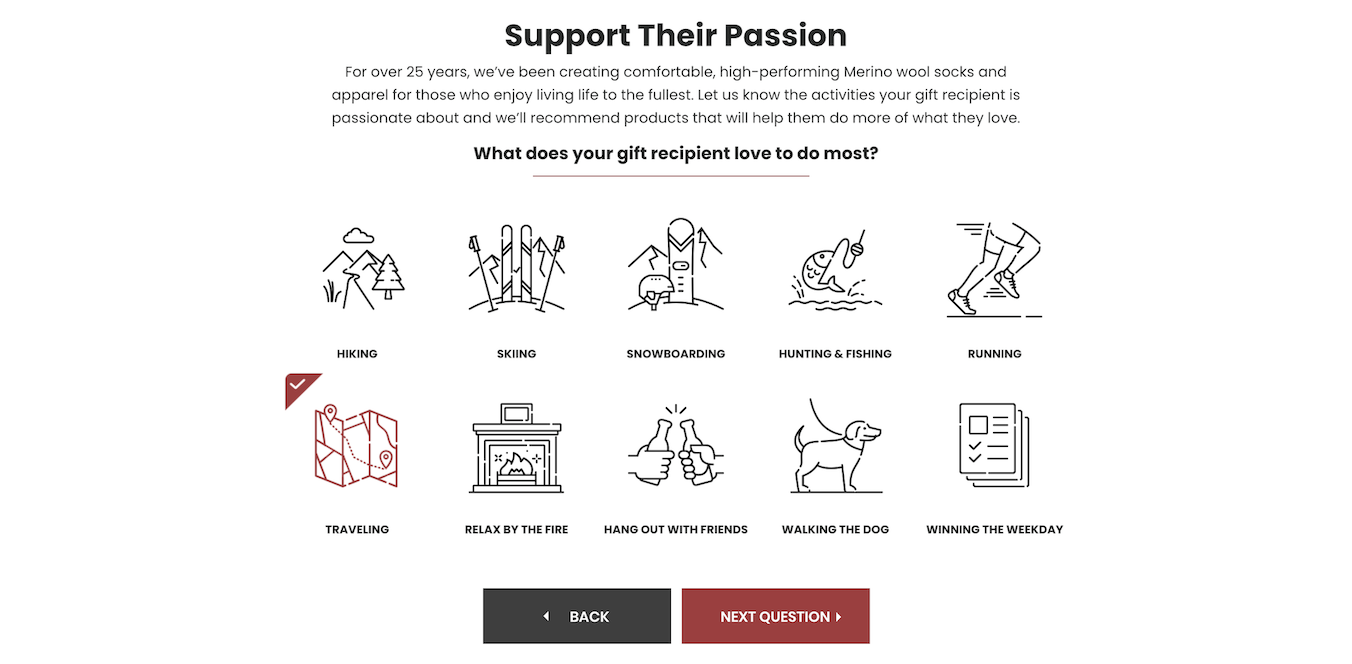Click the RUNNING text label
Screen dimensions: 1352x664
[994, 354]
